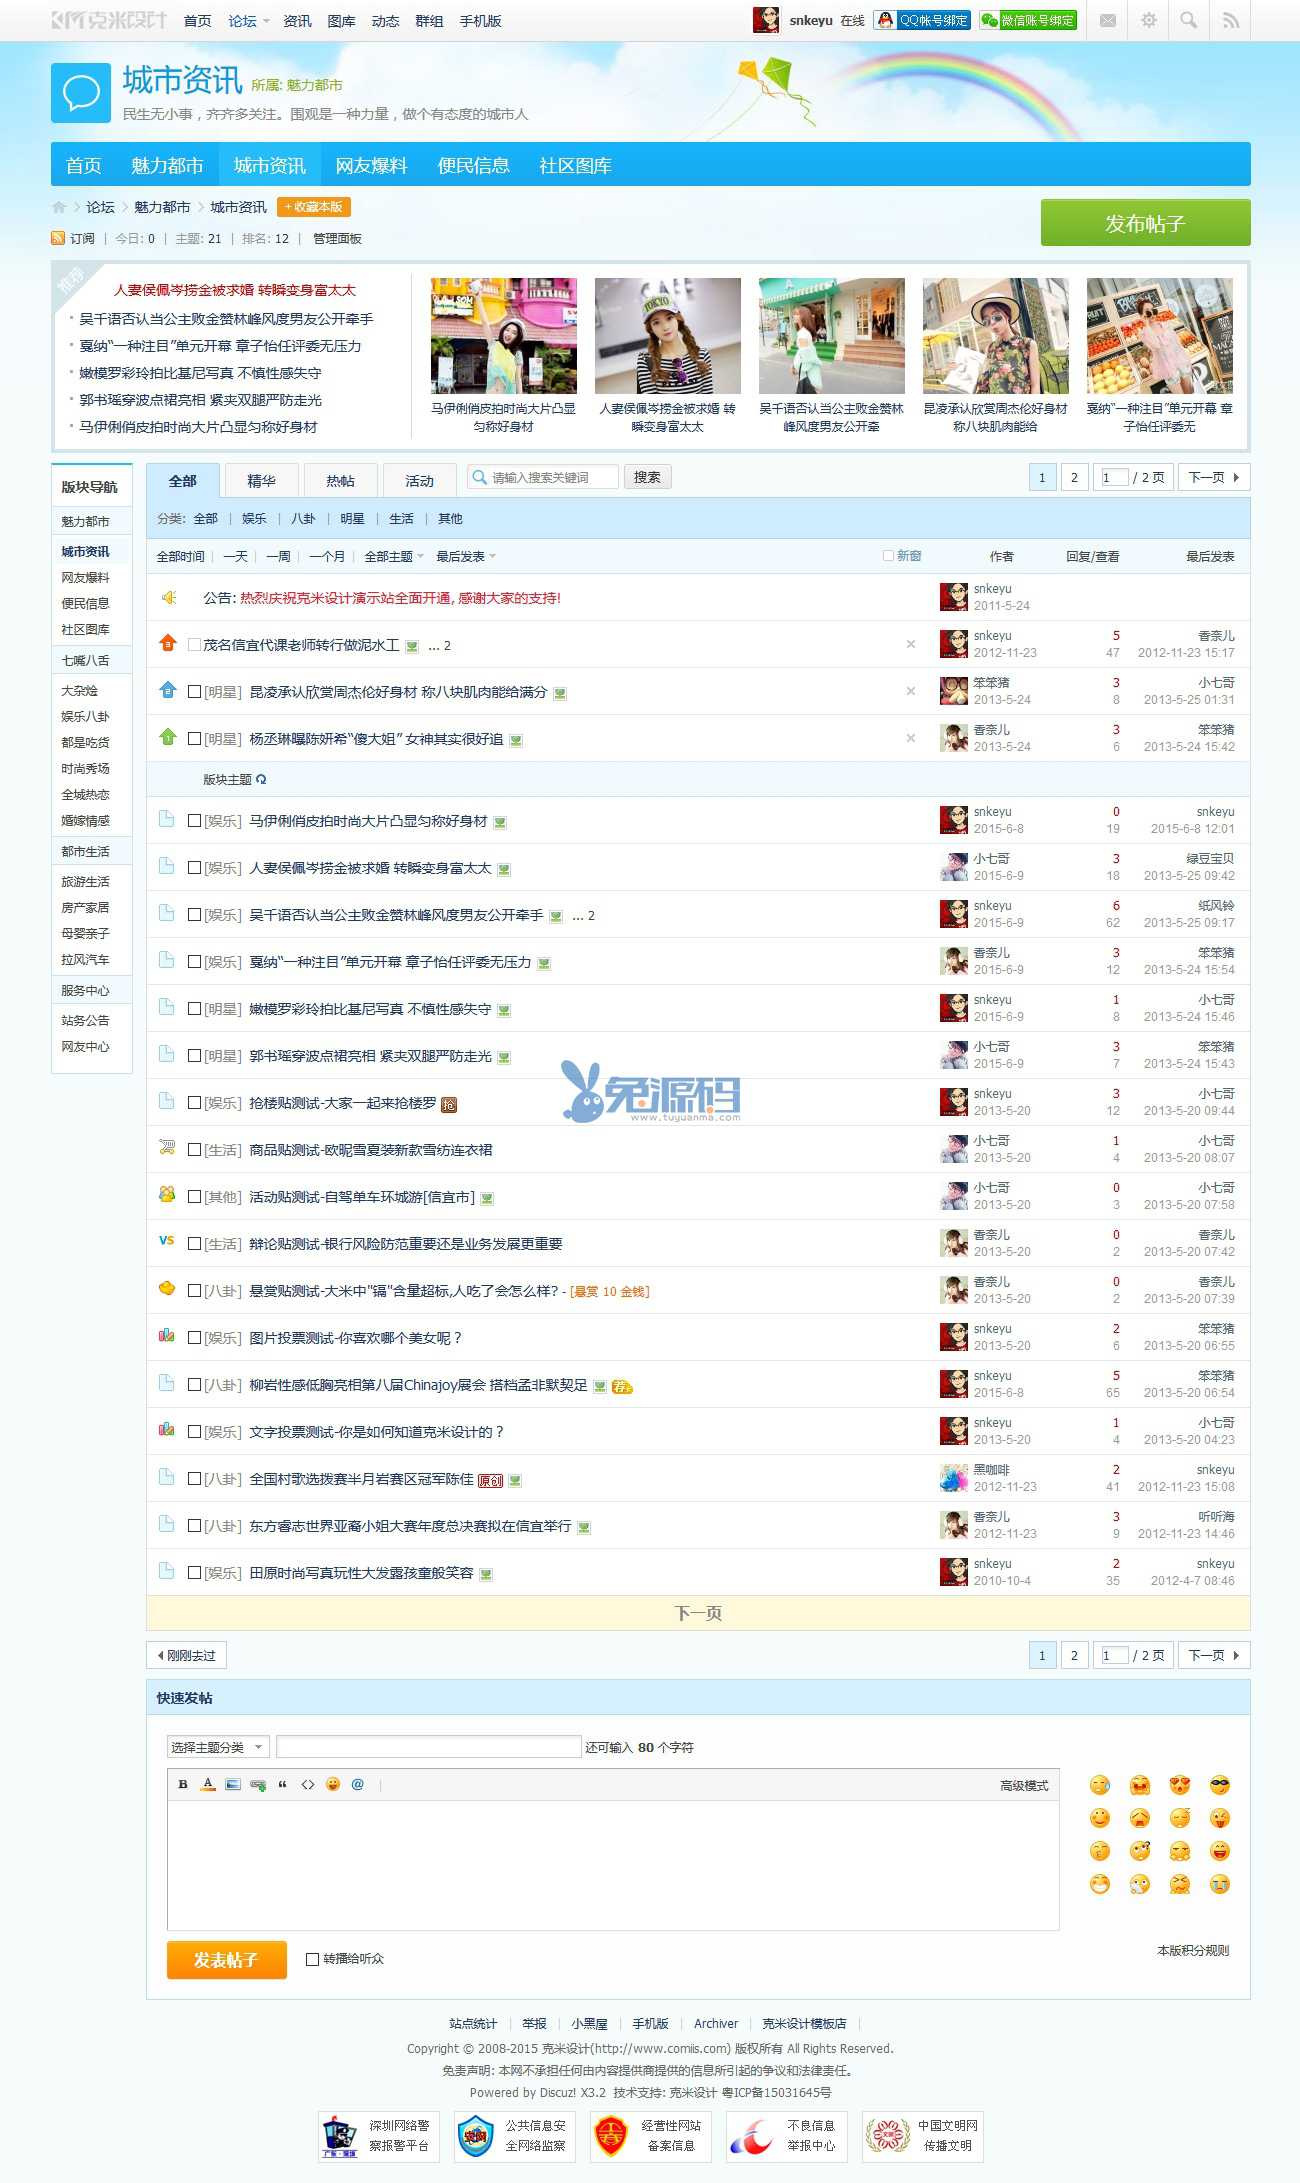Toggle the 转播给听众 checkbox

[312, 1959]
